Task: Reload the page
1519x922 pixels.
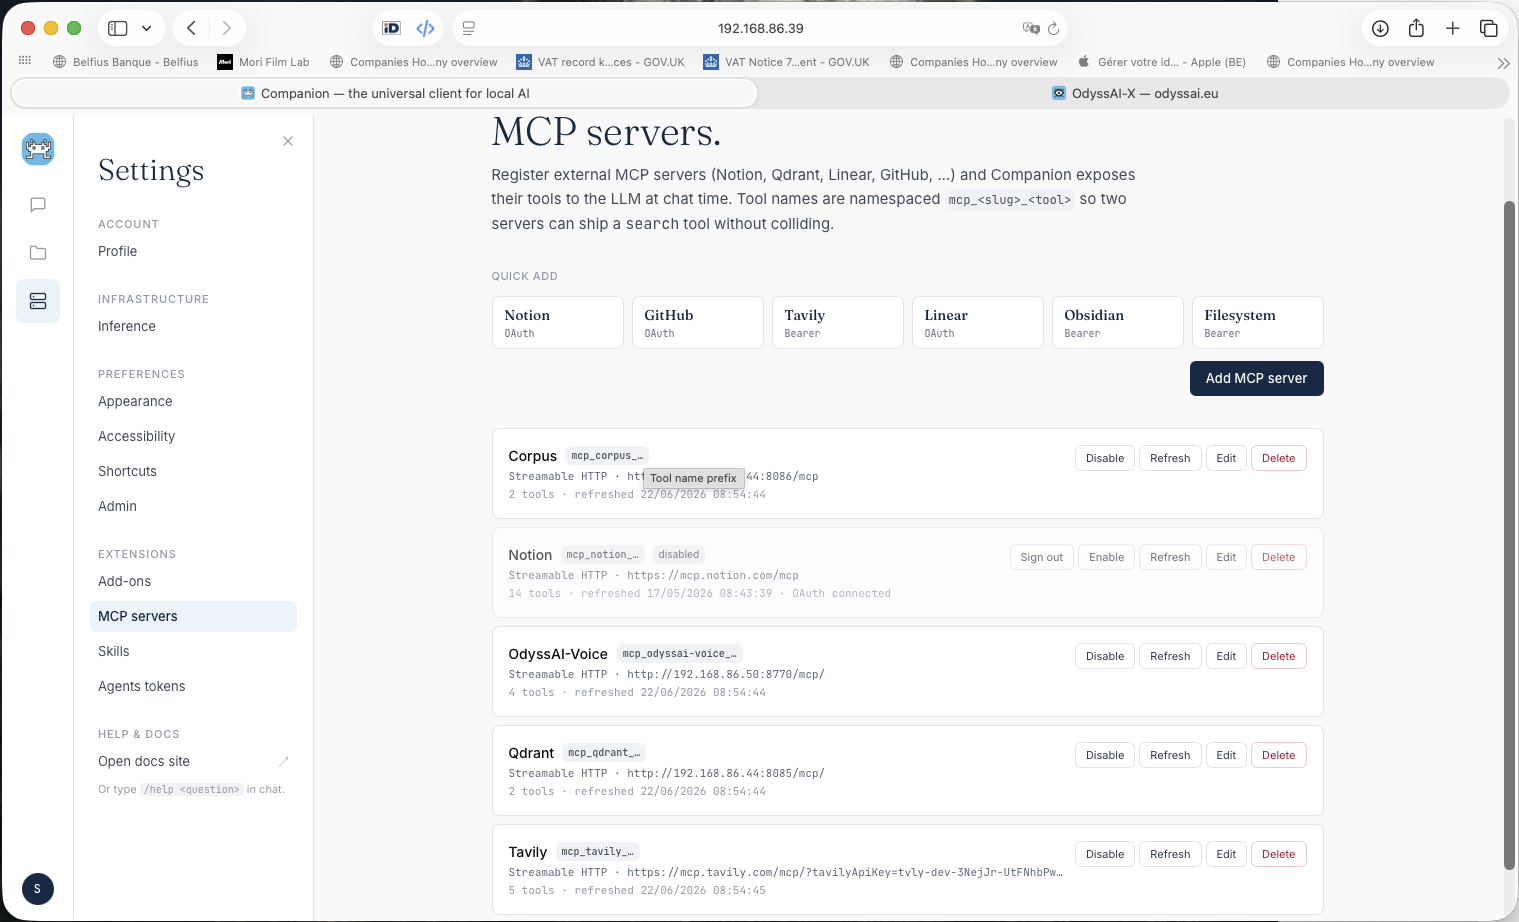Action: 1053,28
